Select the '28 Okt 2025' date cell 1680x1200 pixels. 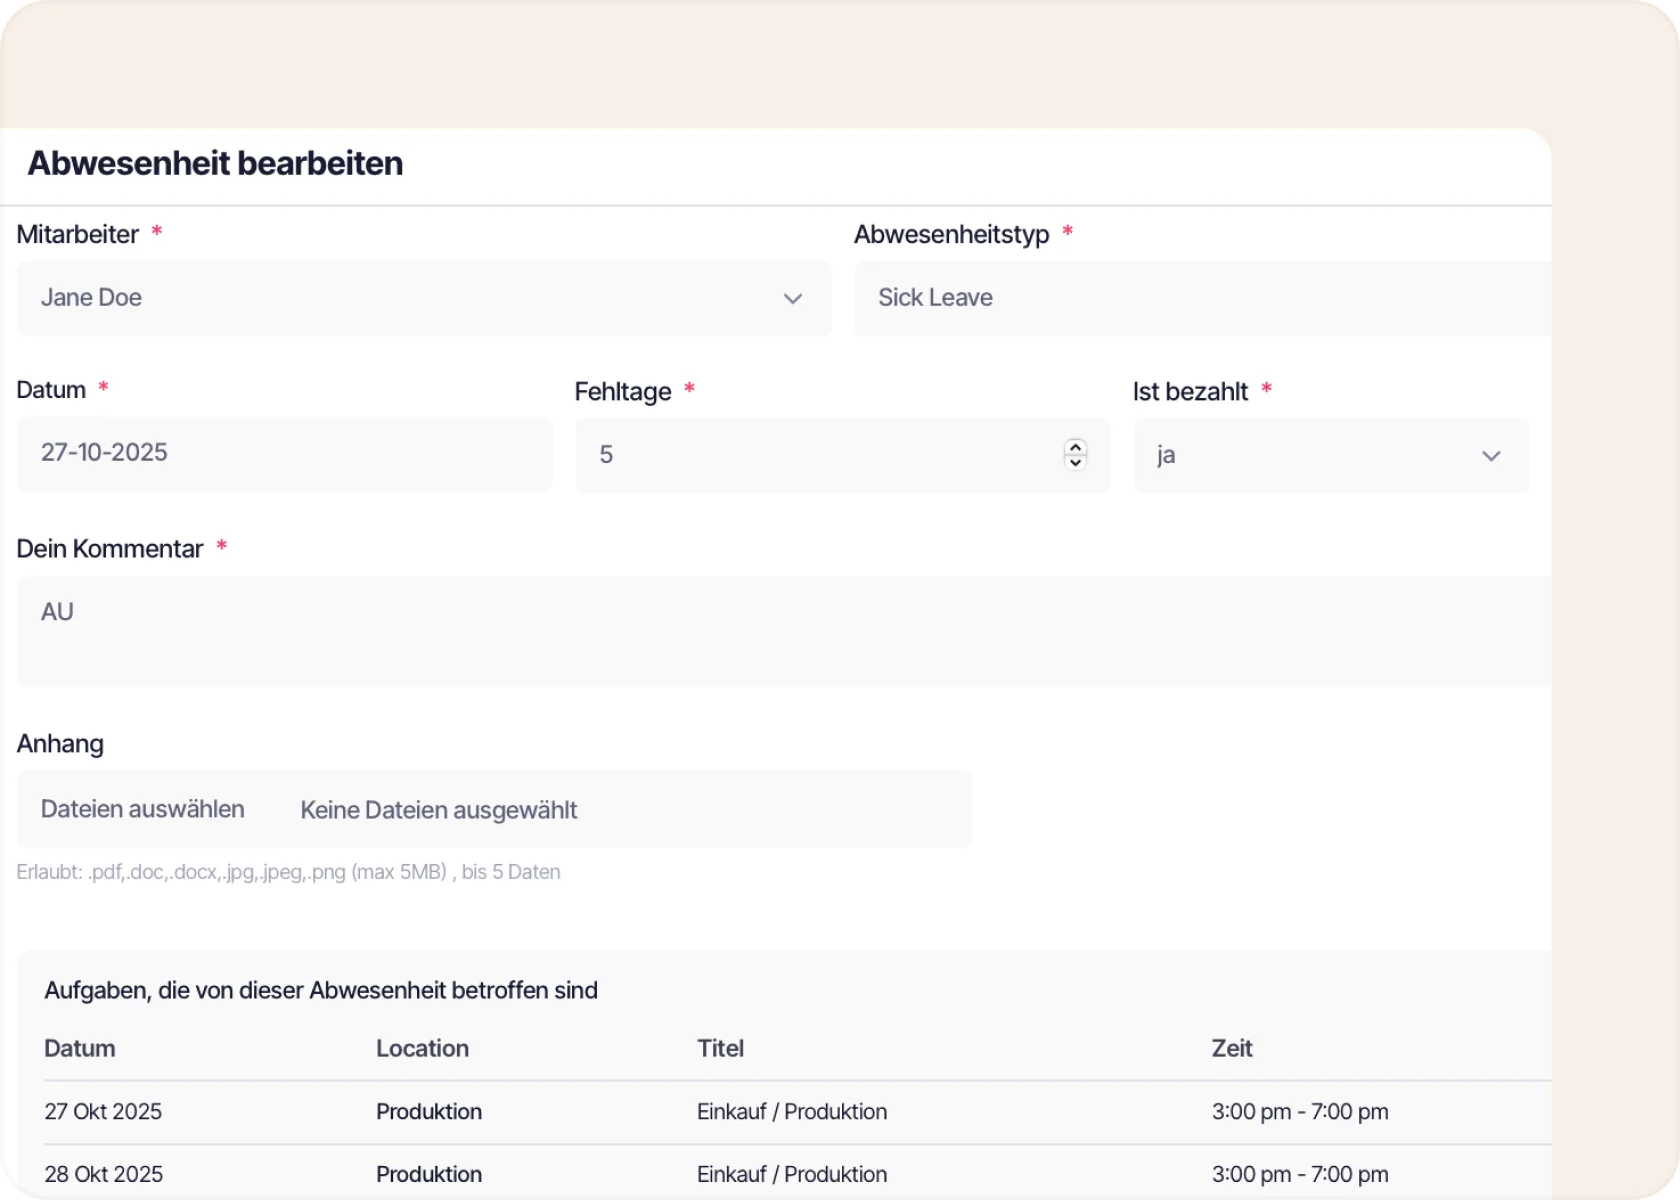[104, 1174]
